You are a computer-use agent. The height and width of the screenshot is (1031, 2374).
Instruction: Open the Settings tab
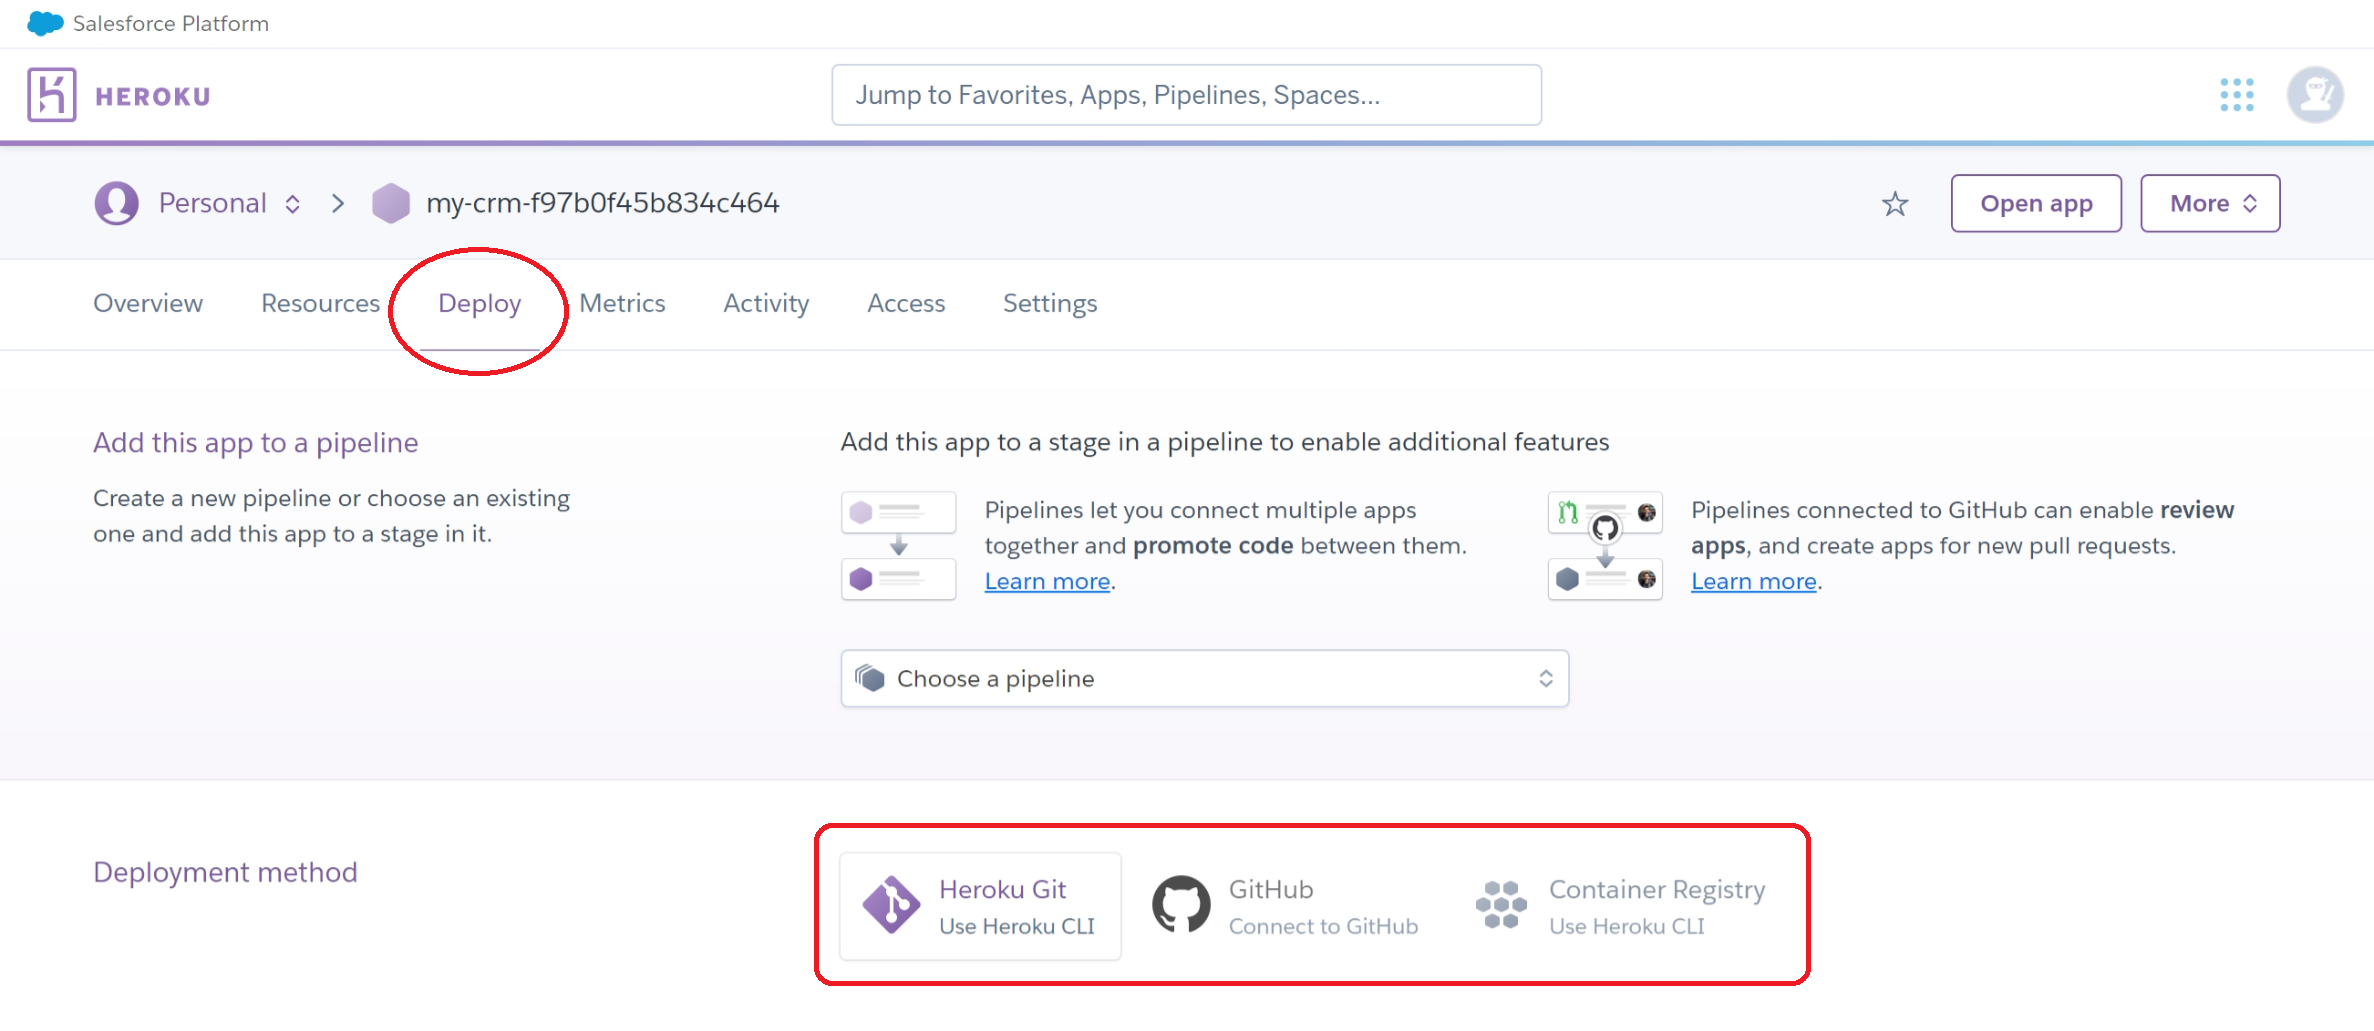[x=1050, y=304]
